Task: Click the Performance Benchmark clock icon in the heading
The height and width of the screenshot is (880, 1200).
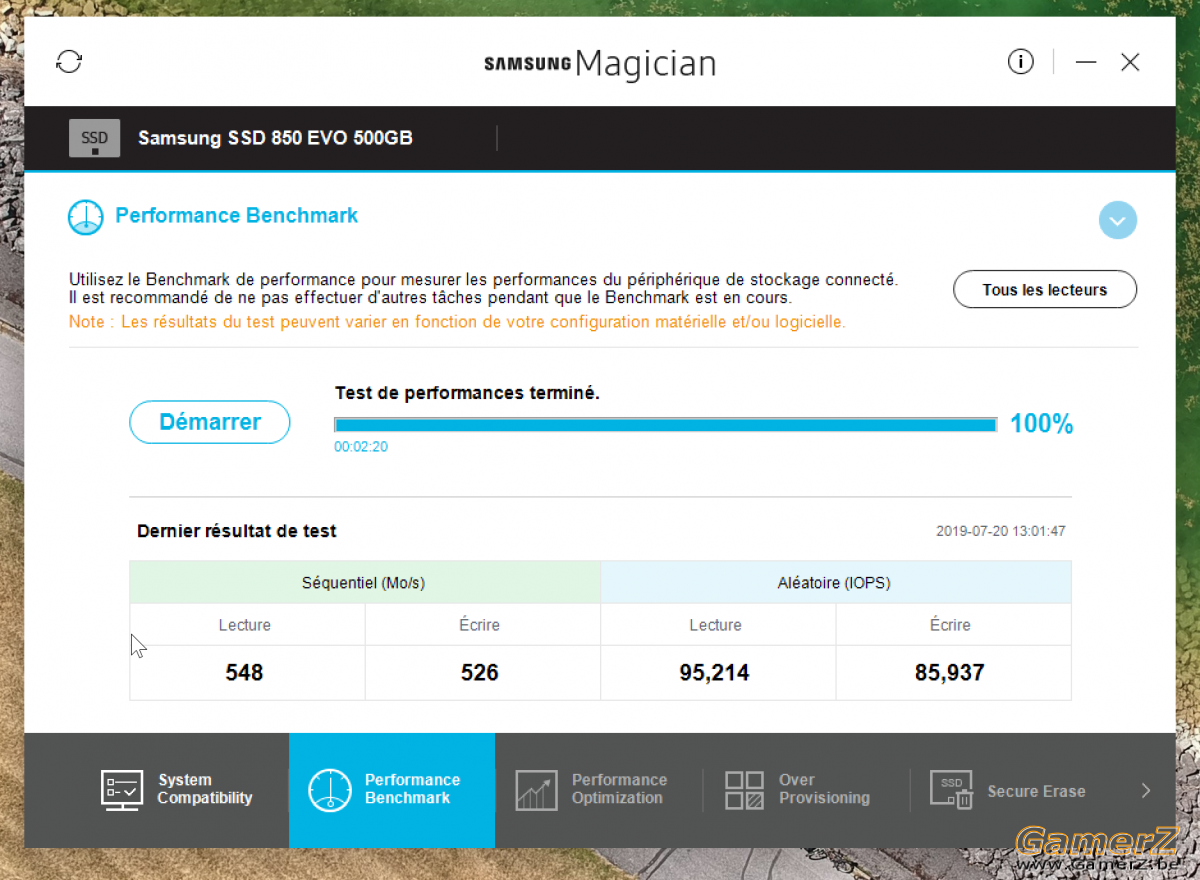Action: (86, 217)
